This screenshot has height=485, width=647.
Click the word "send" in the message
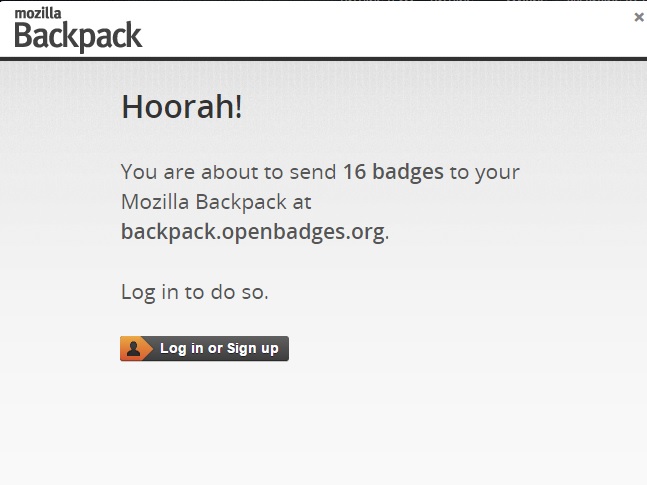point(313,172)
